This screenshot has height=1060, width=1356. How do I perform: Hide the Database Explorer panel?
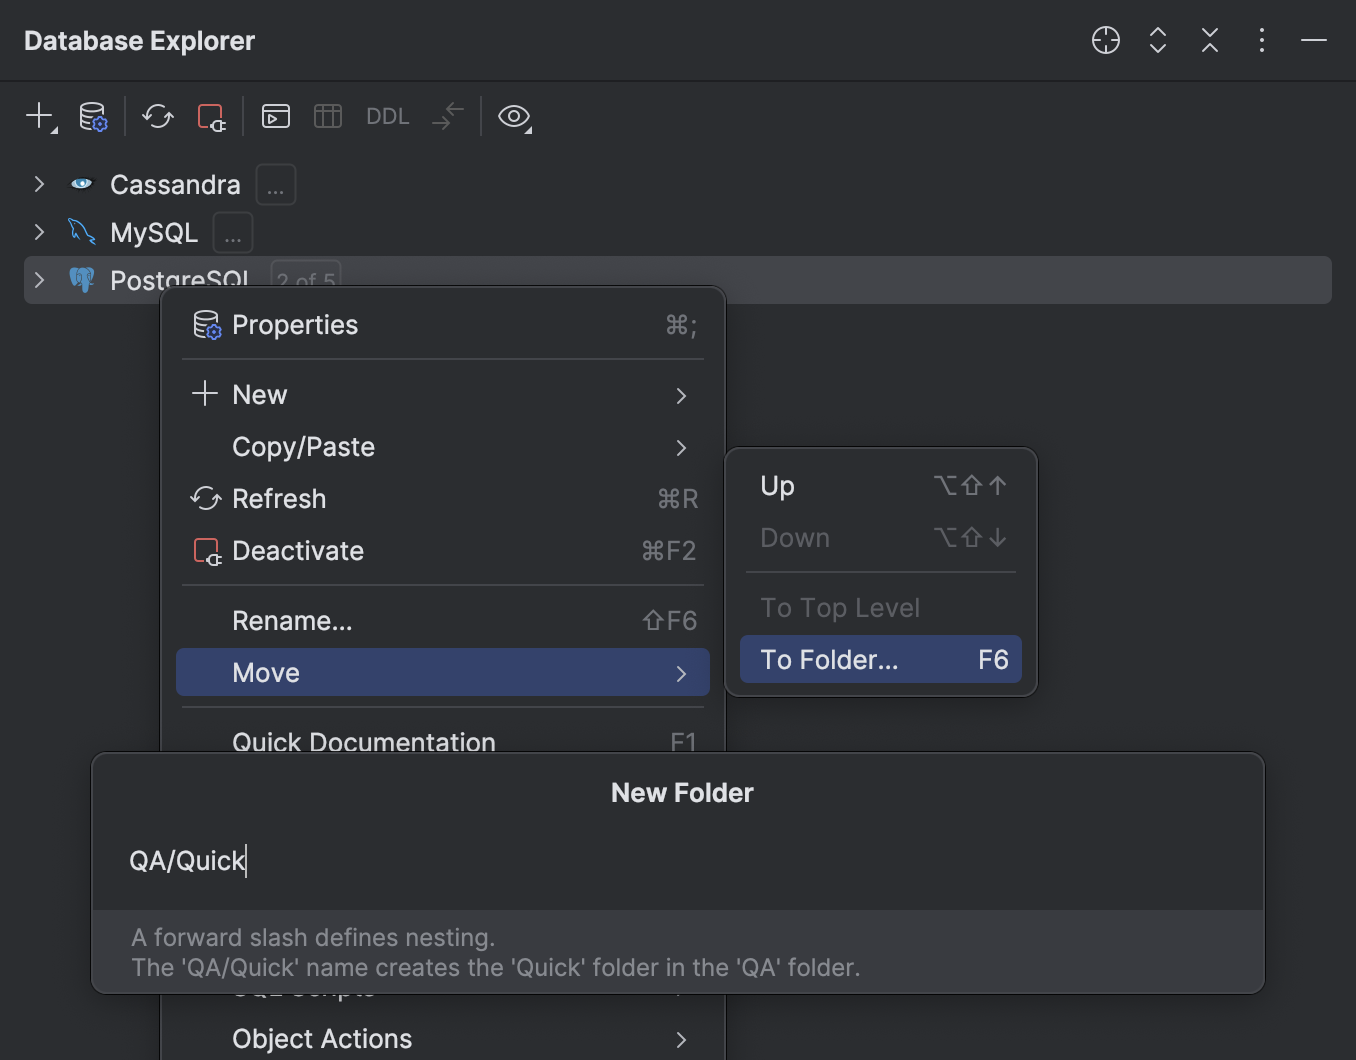click(1314, 40)
